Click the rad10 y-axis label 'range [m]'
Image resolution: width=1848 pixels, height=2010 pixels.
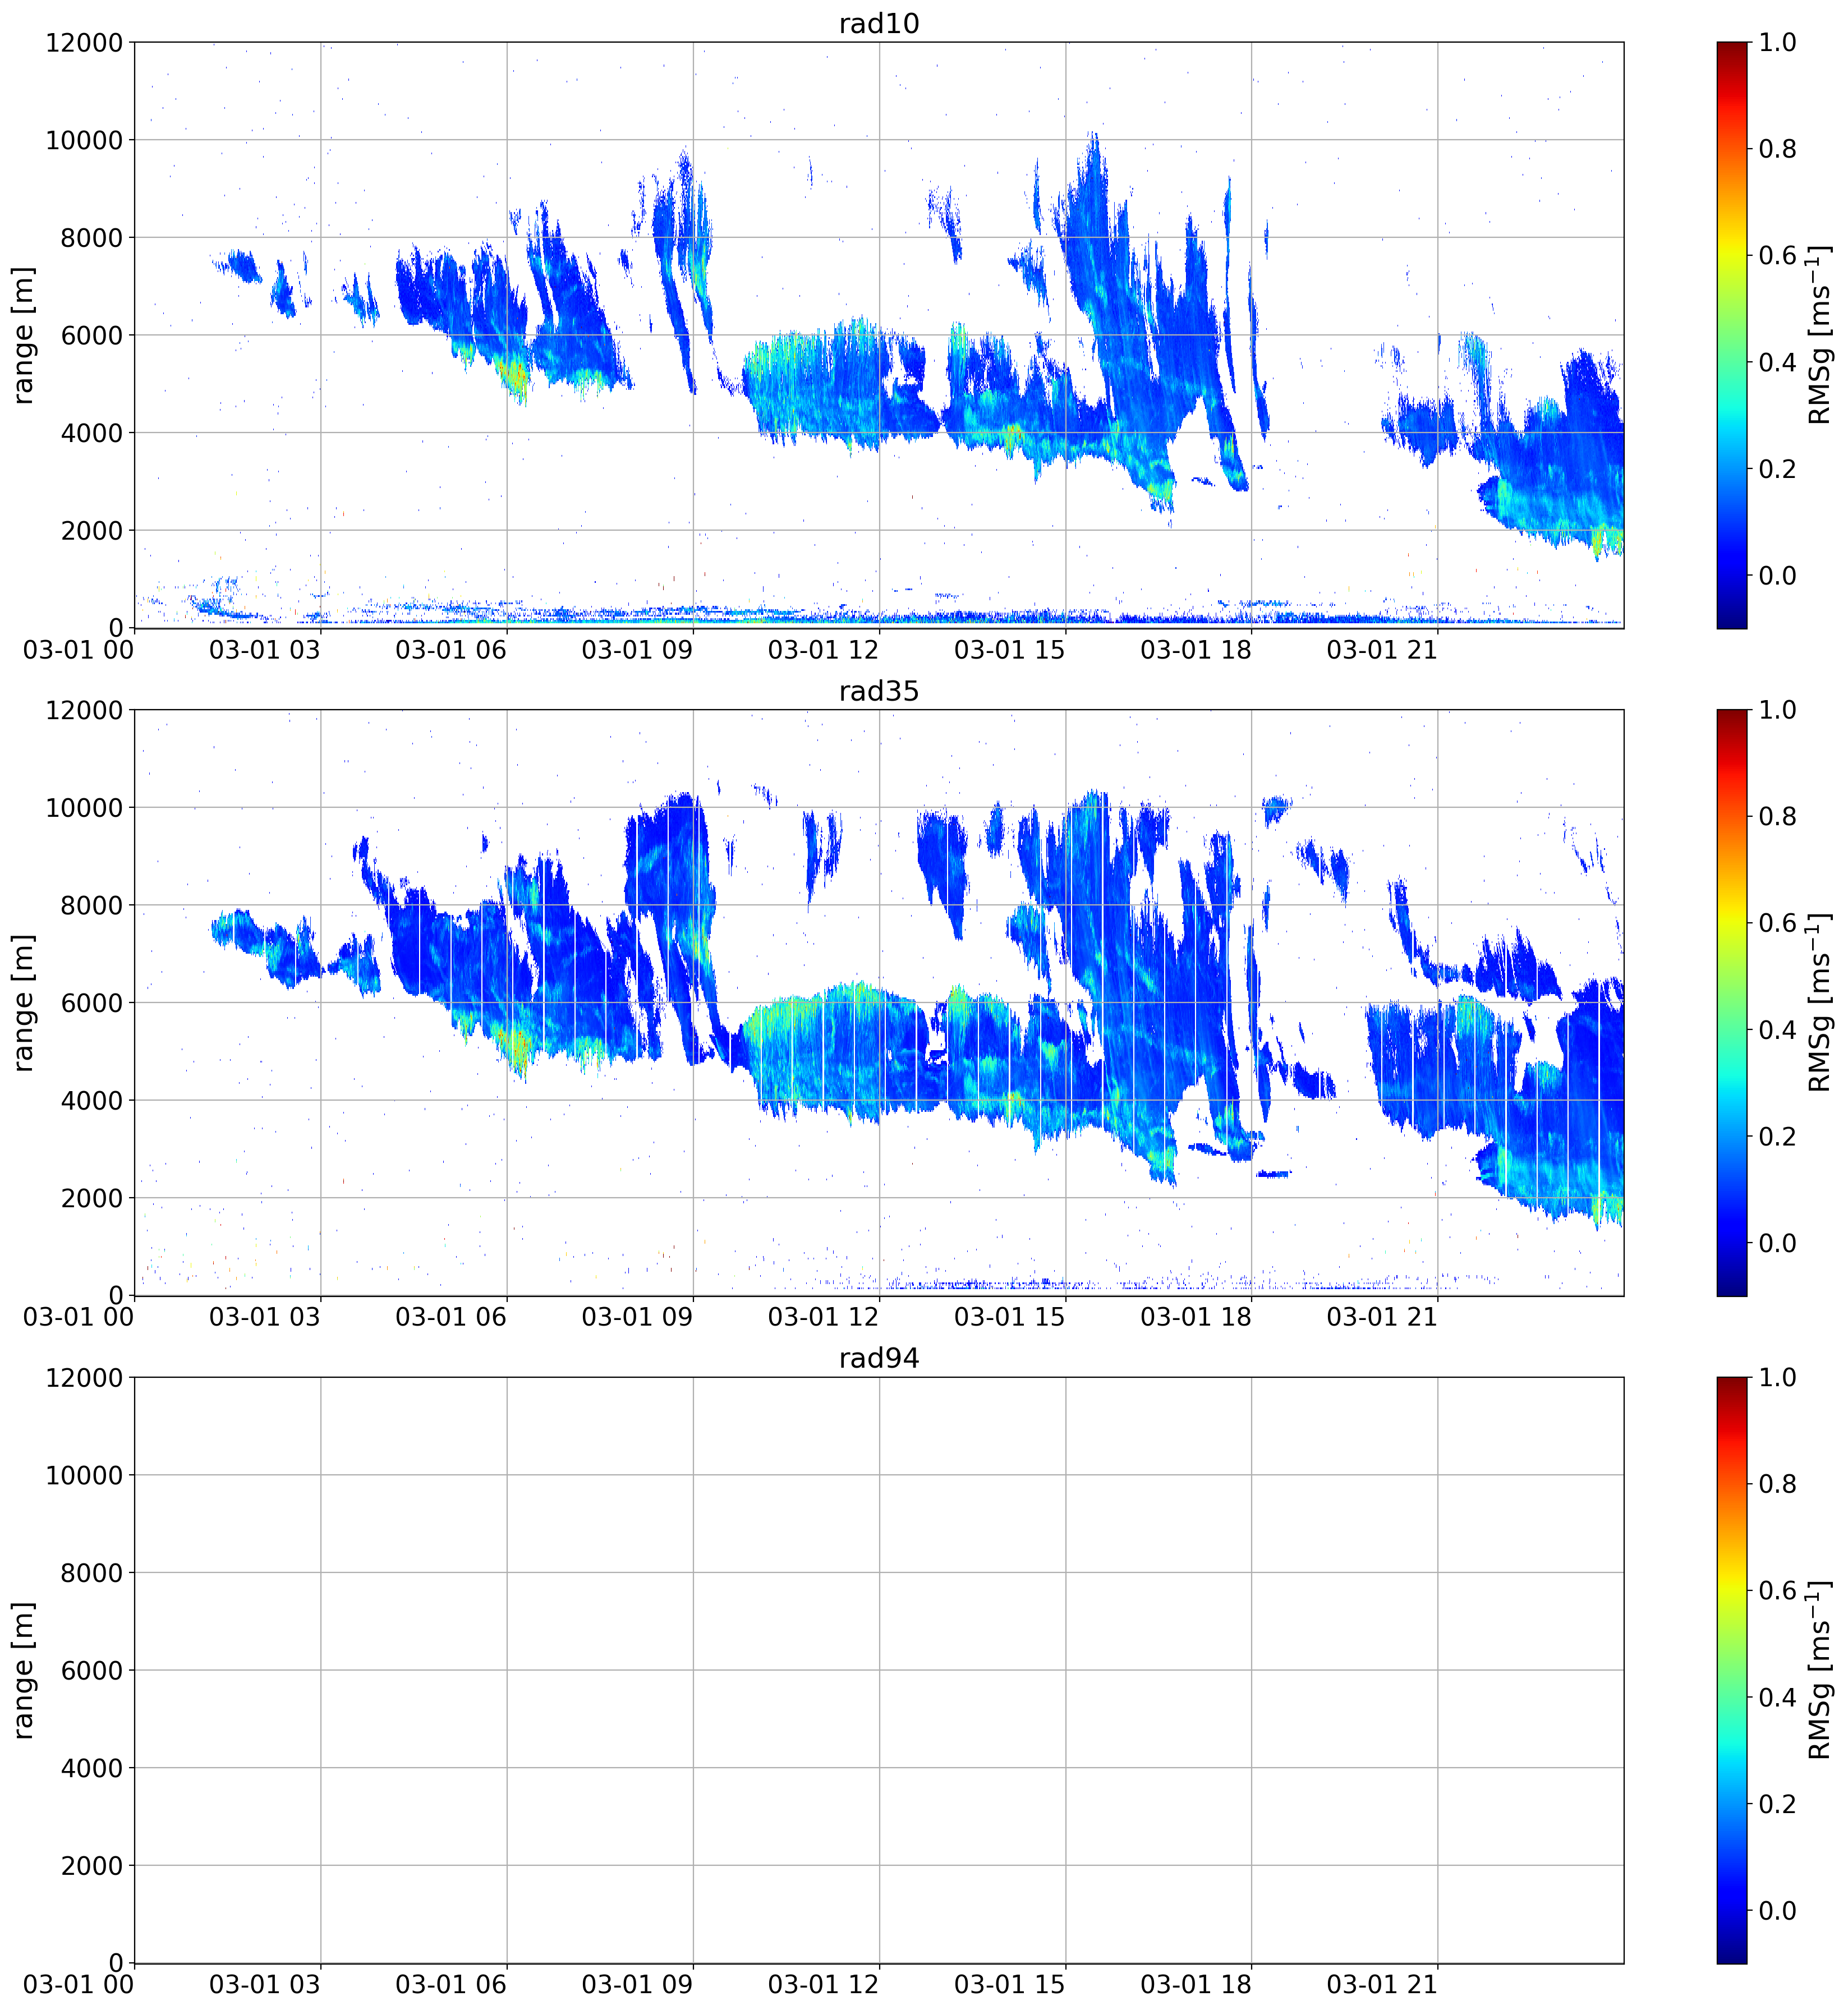tap(24, 335)
